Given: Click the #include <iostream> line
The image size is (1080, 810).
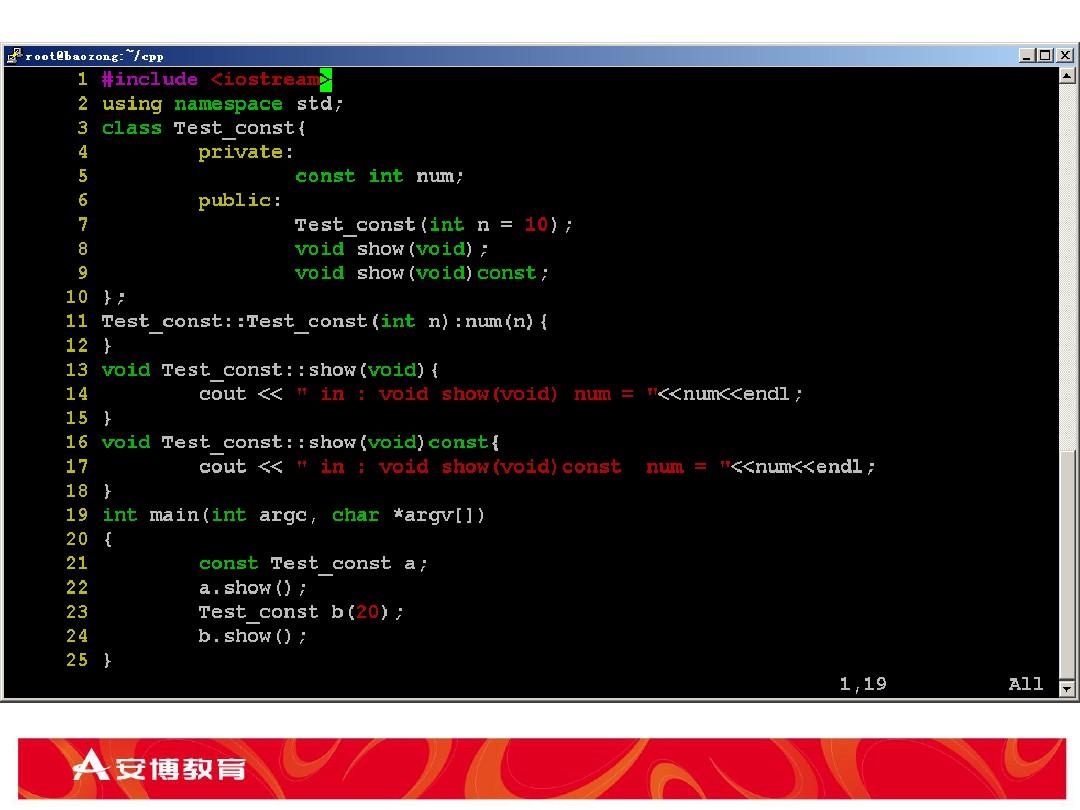Looking at the screenshot, I should coord(216,80).
